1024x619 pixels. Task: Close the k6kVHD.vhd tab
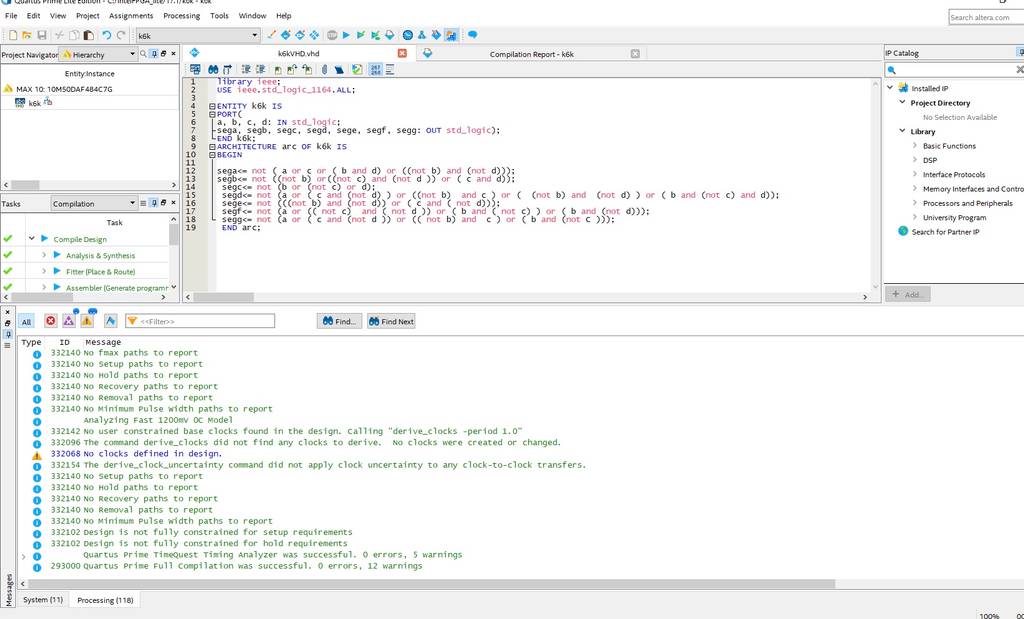[402, 54]
